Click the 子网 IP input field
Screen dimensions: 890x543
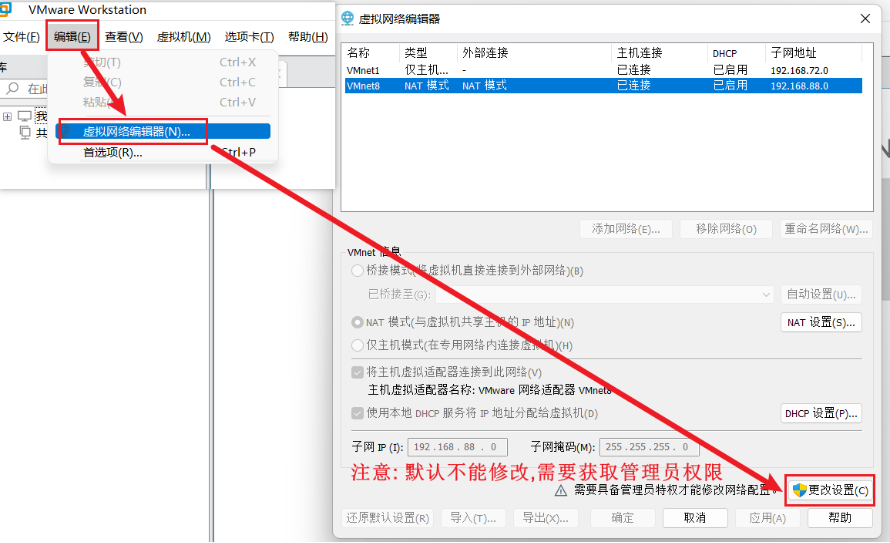(x=457, y=447)
